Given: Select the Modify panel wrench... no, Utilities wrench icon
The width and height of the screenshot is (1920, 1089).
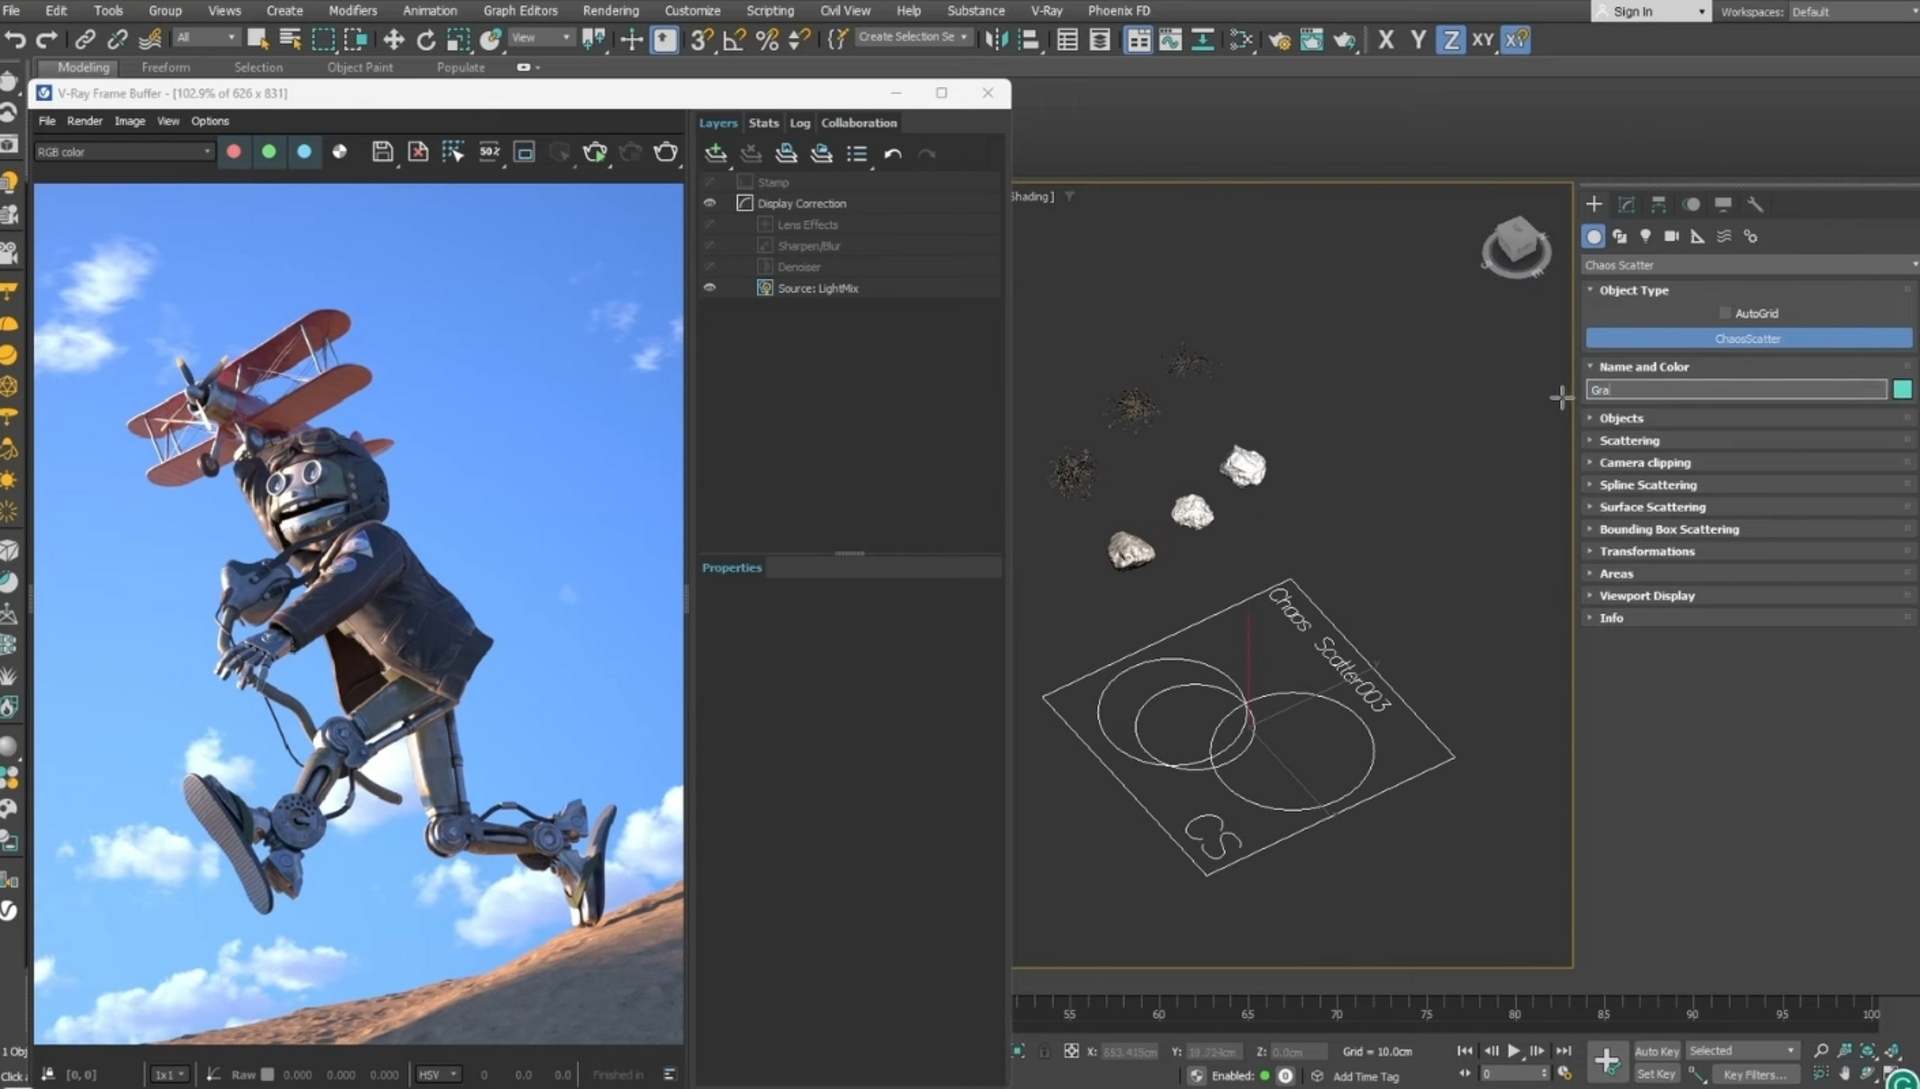Looking at the screenshot, I should [x=1756, y=204].
